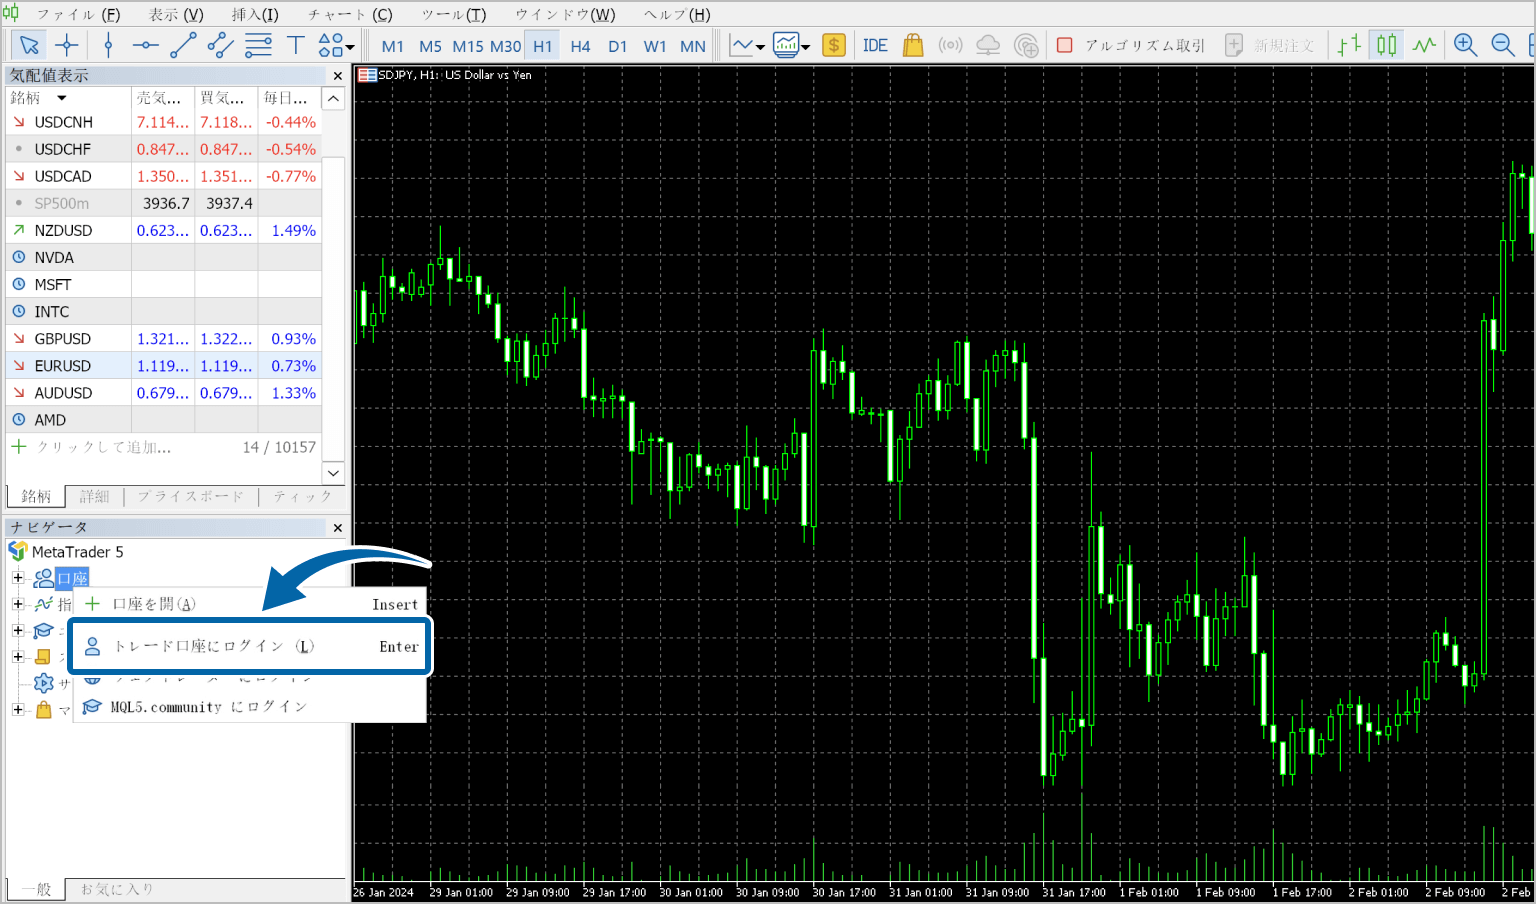The width and height of the screenshot is (1536, 904).
Task: Select the equidistant channel tool
Action: click(x=220, y=45)
